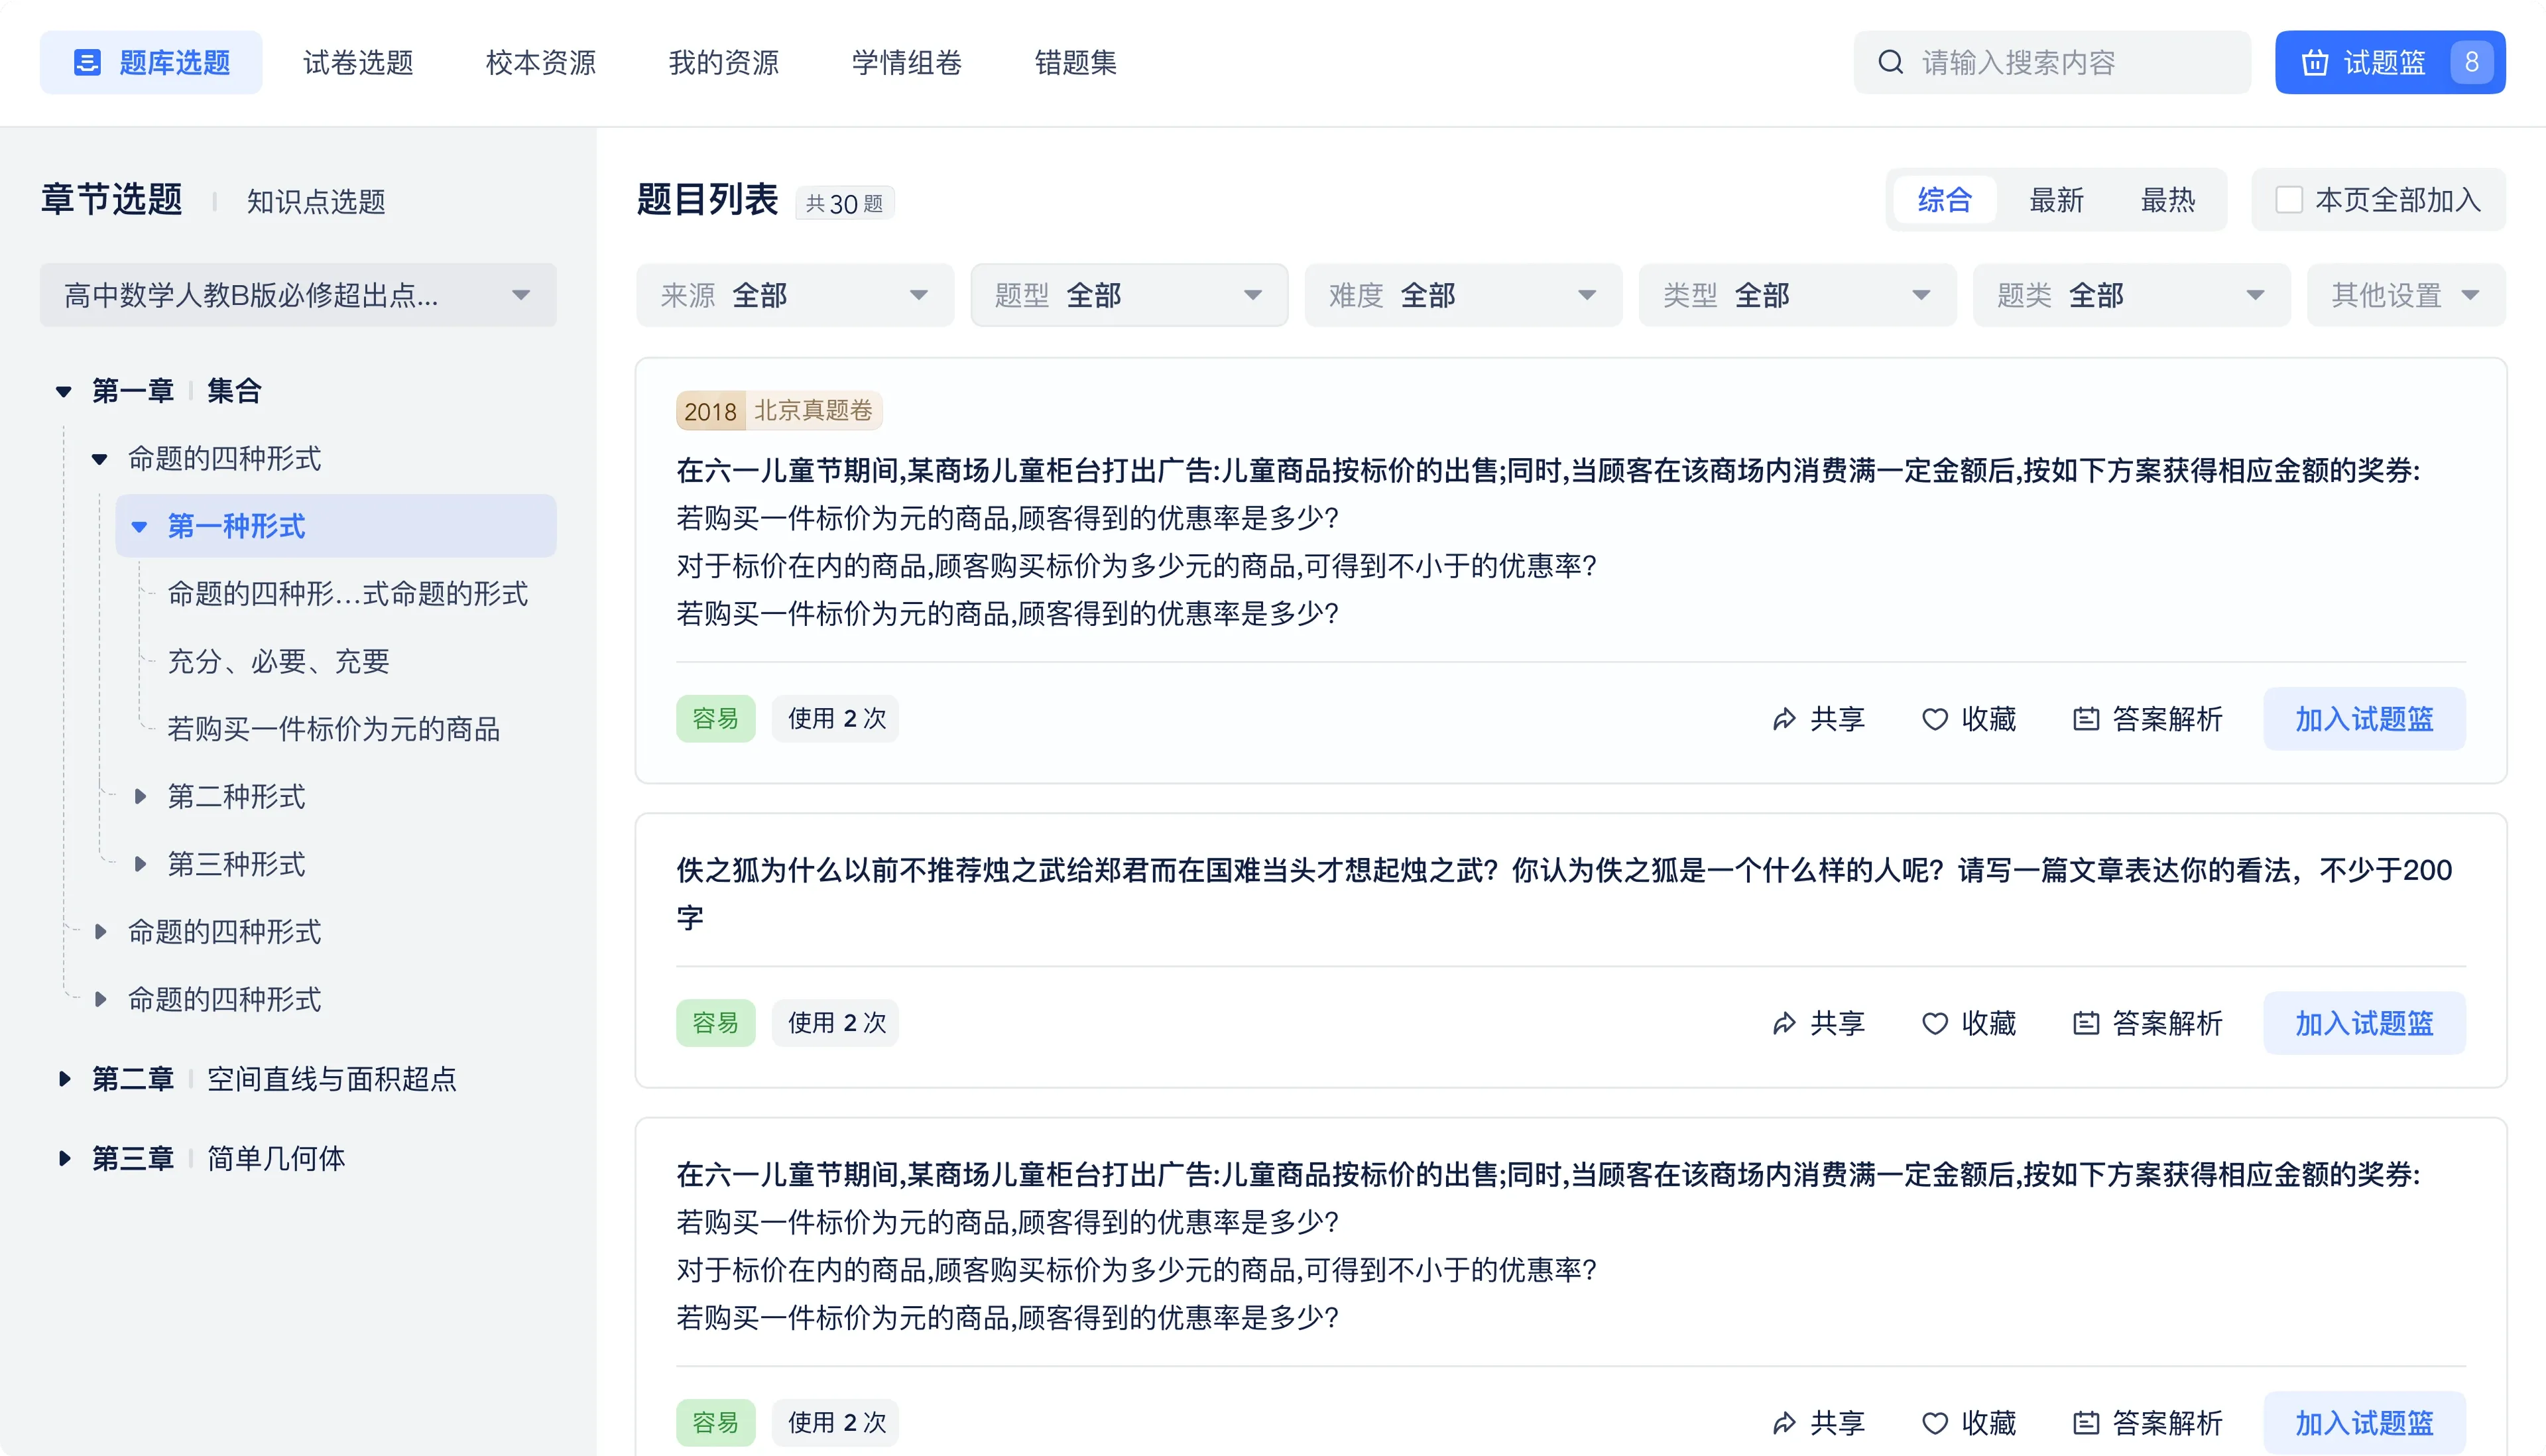
Task: Click heart 收藏 icon on 佚之狐 question card
Action: pyautogui.click(x=1935, y=1023)
